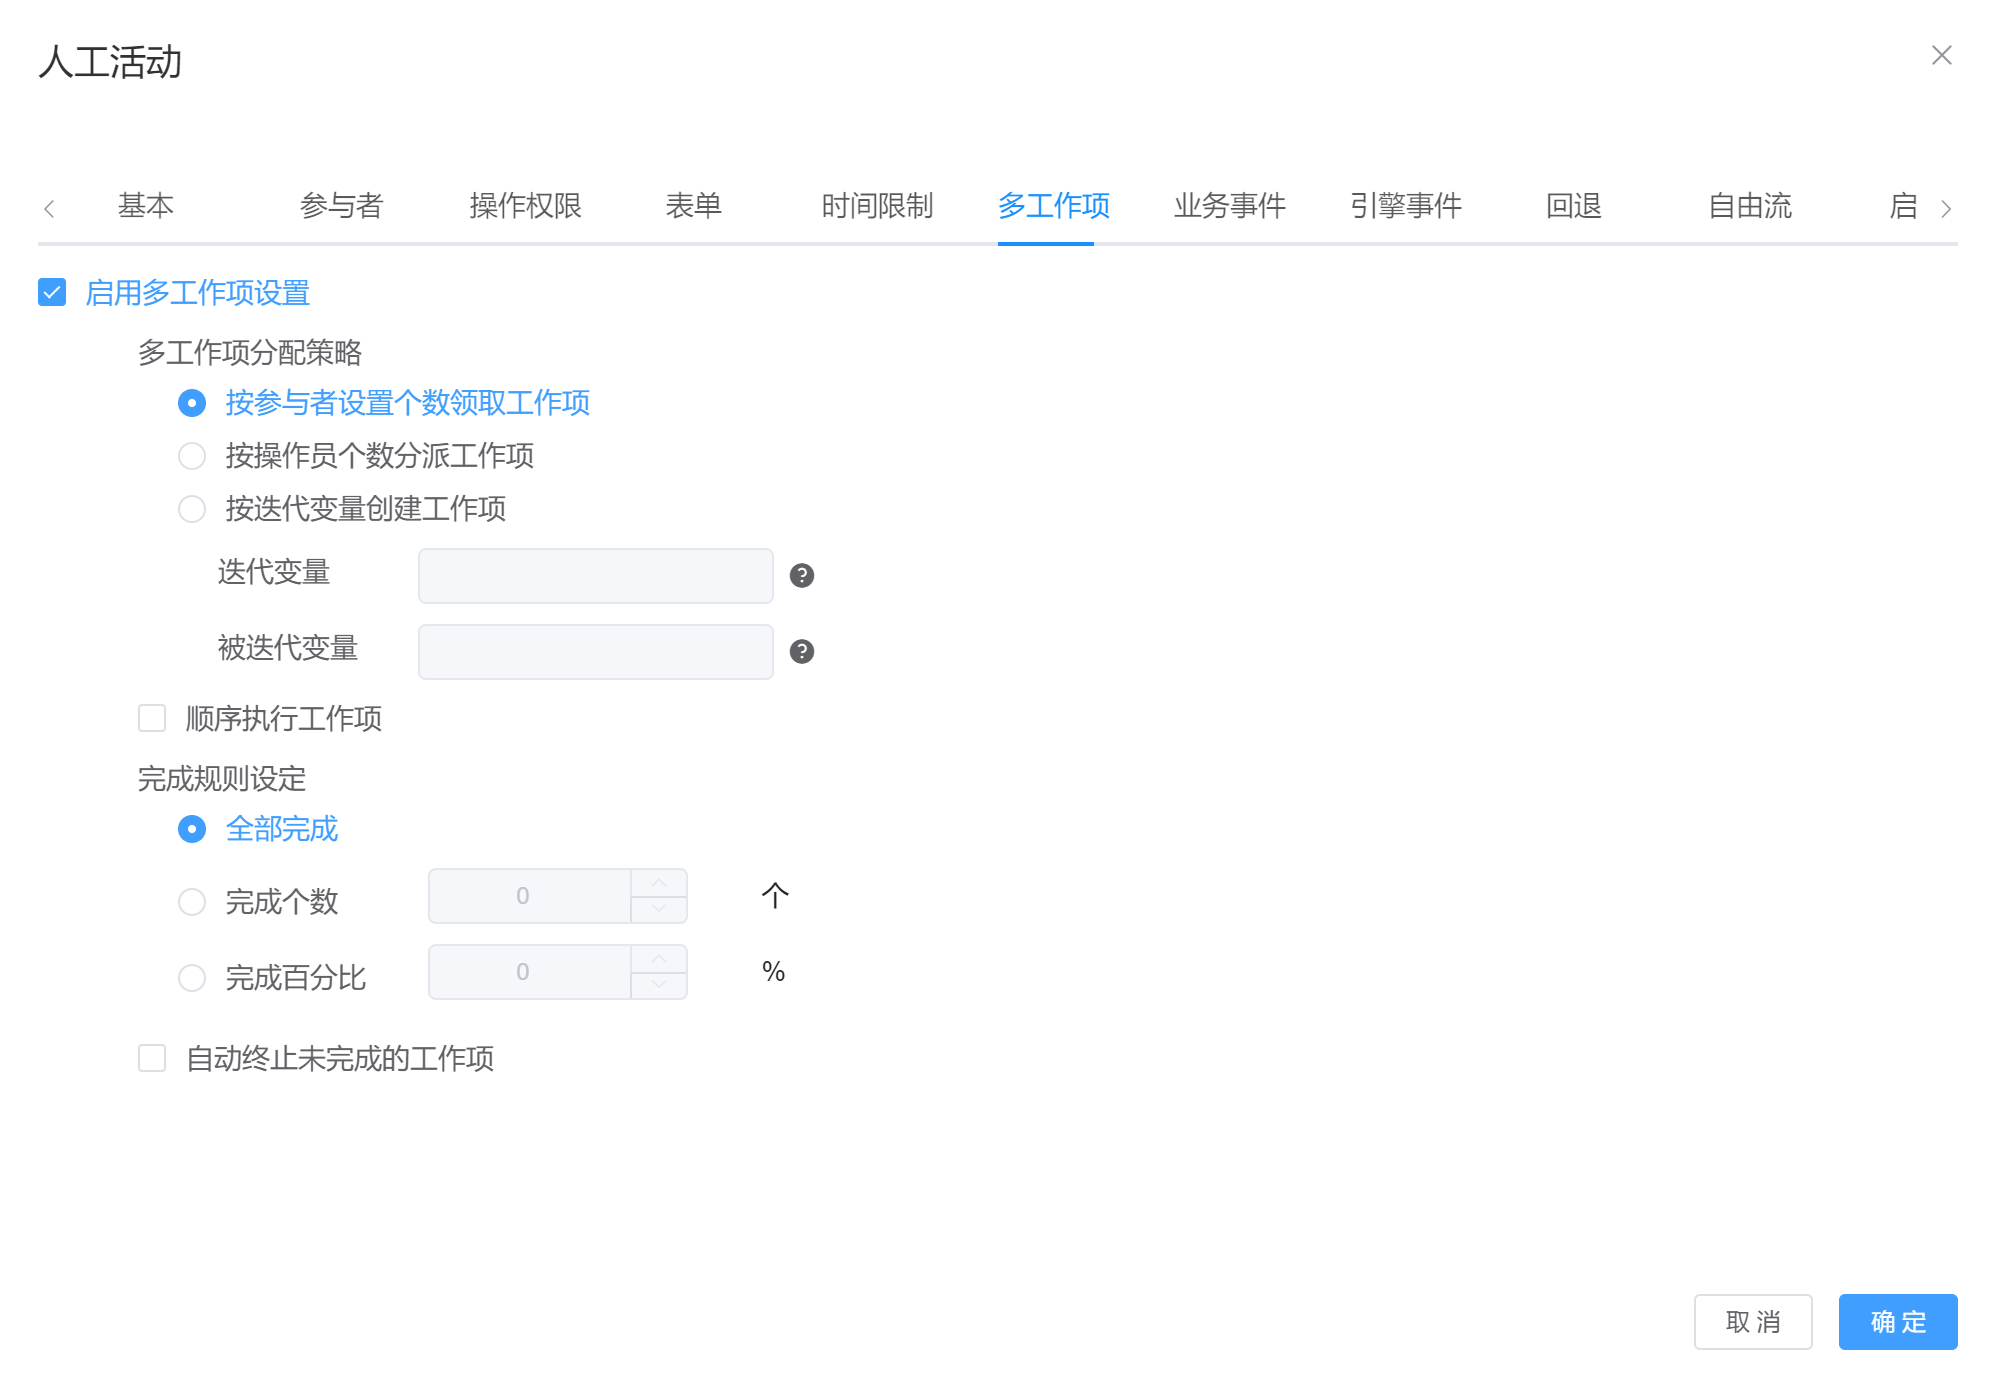Image resolution: width=1989 pixels, height=1384 pixels.
Task: Choose 完成百分比 completion rule
Action: 192,977
